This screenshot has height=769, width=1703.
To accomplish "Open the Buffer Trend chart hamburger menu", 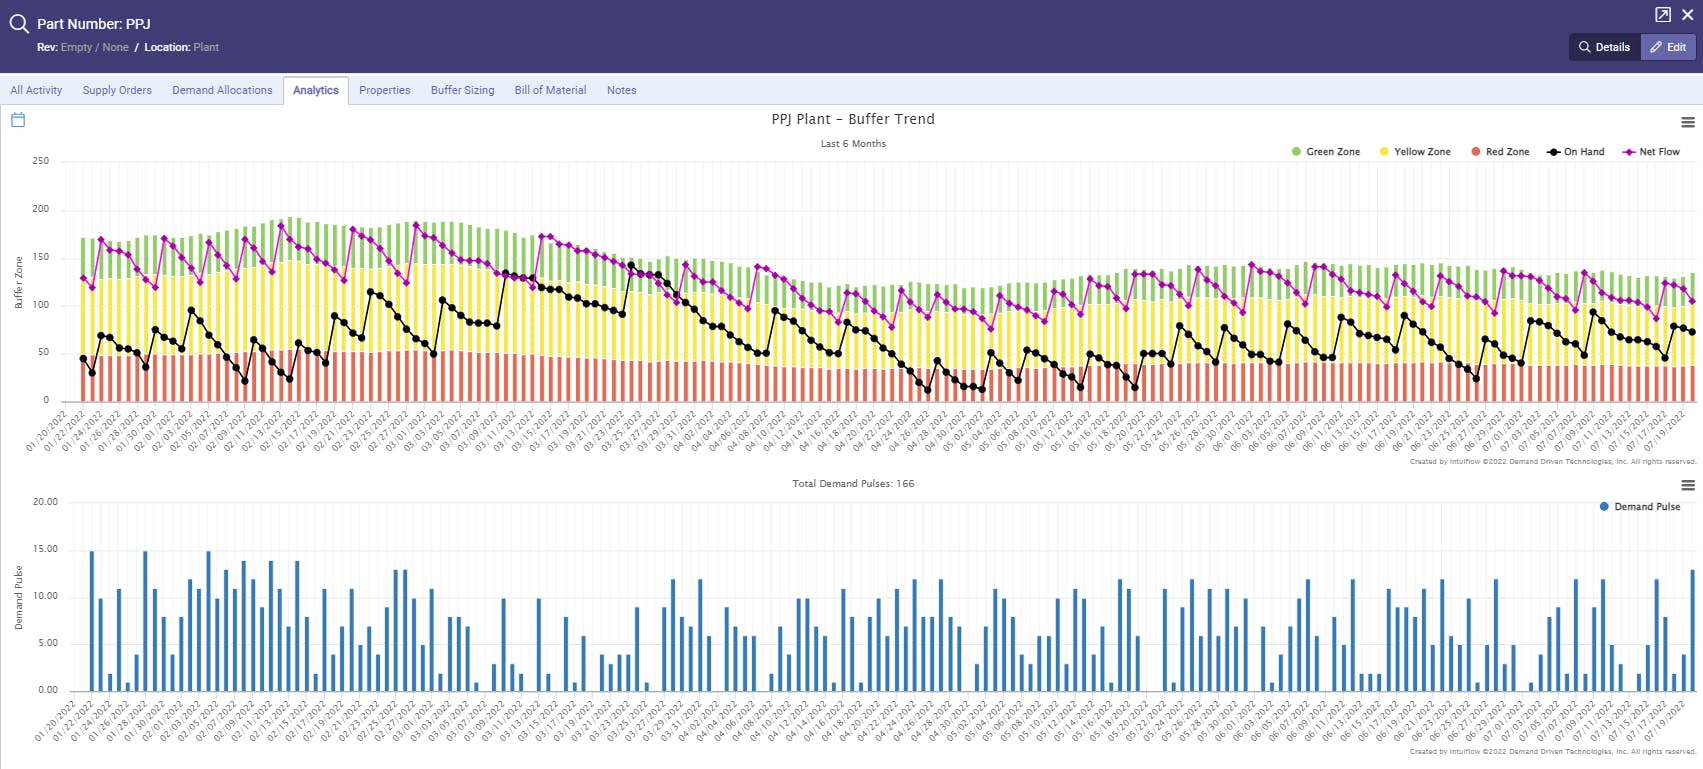I will [x=1688, y=122].
